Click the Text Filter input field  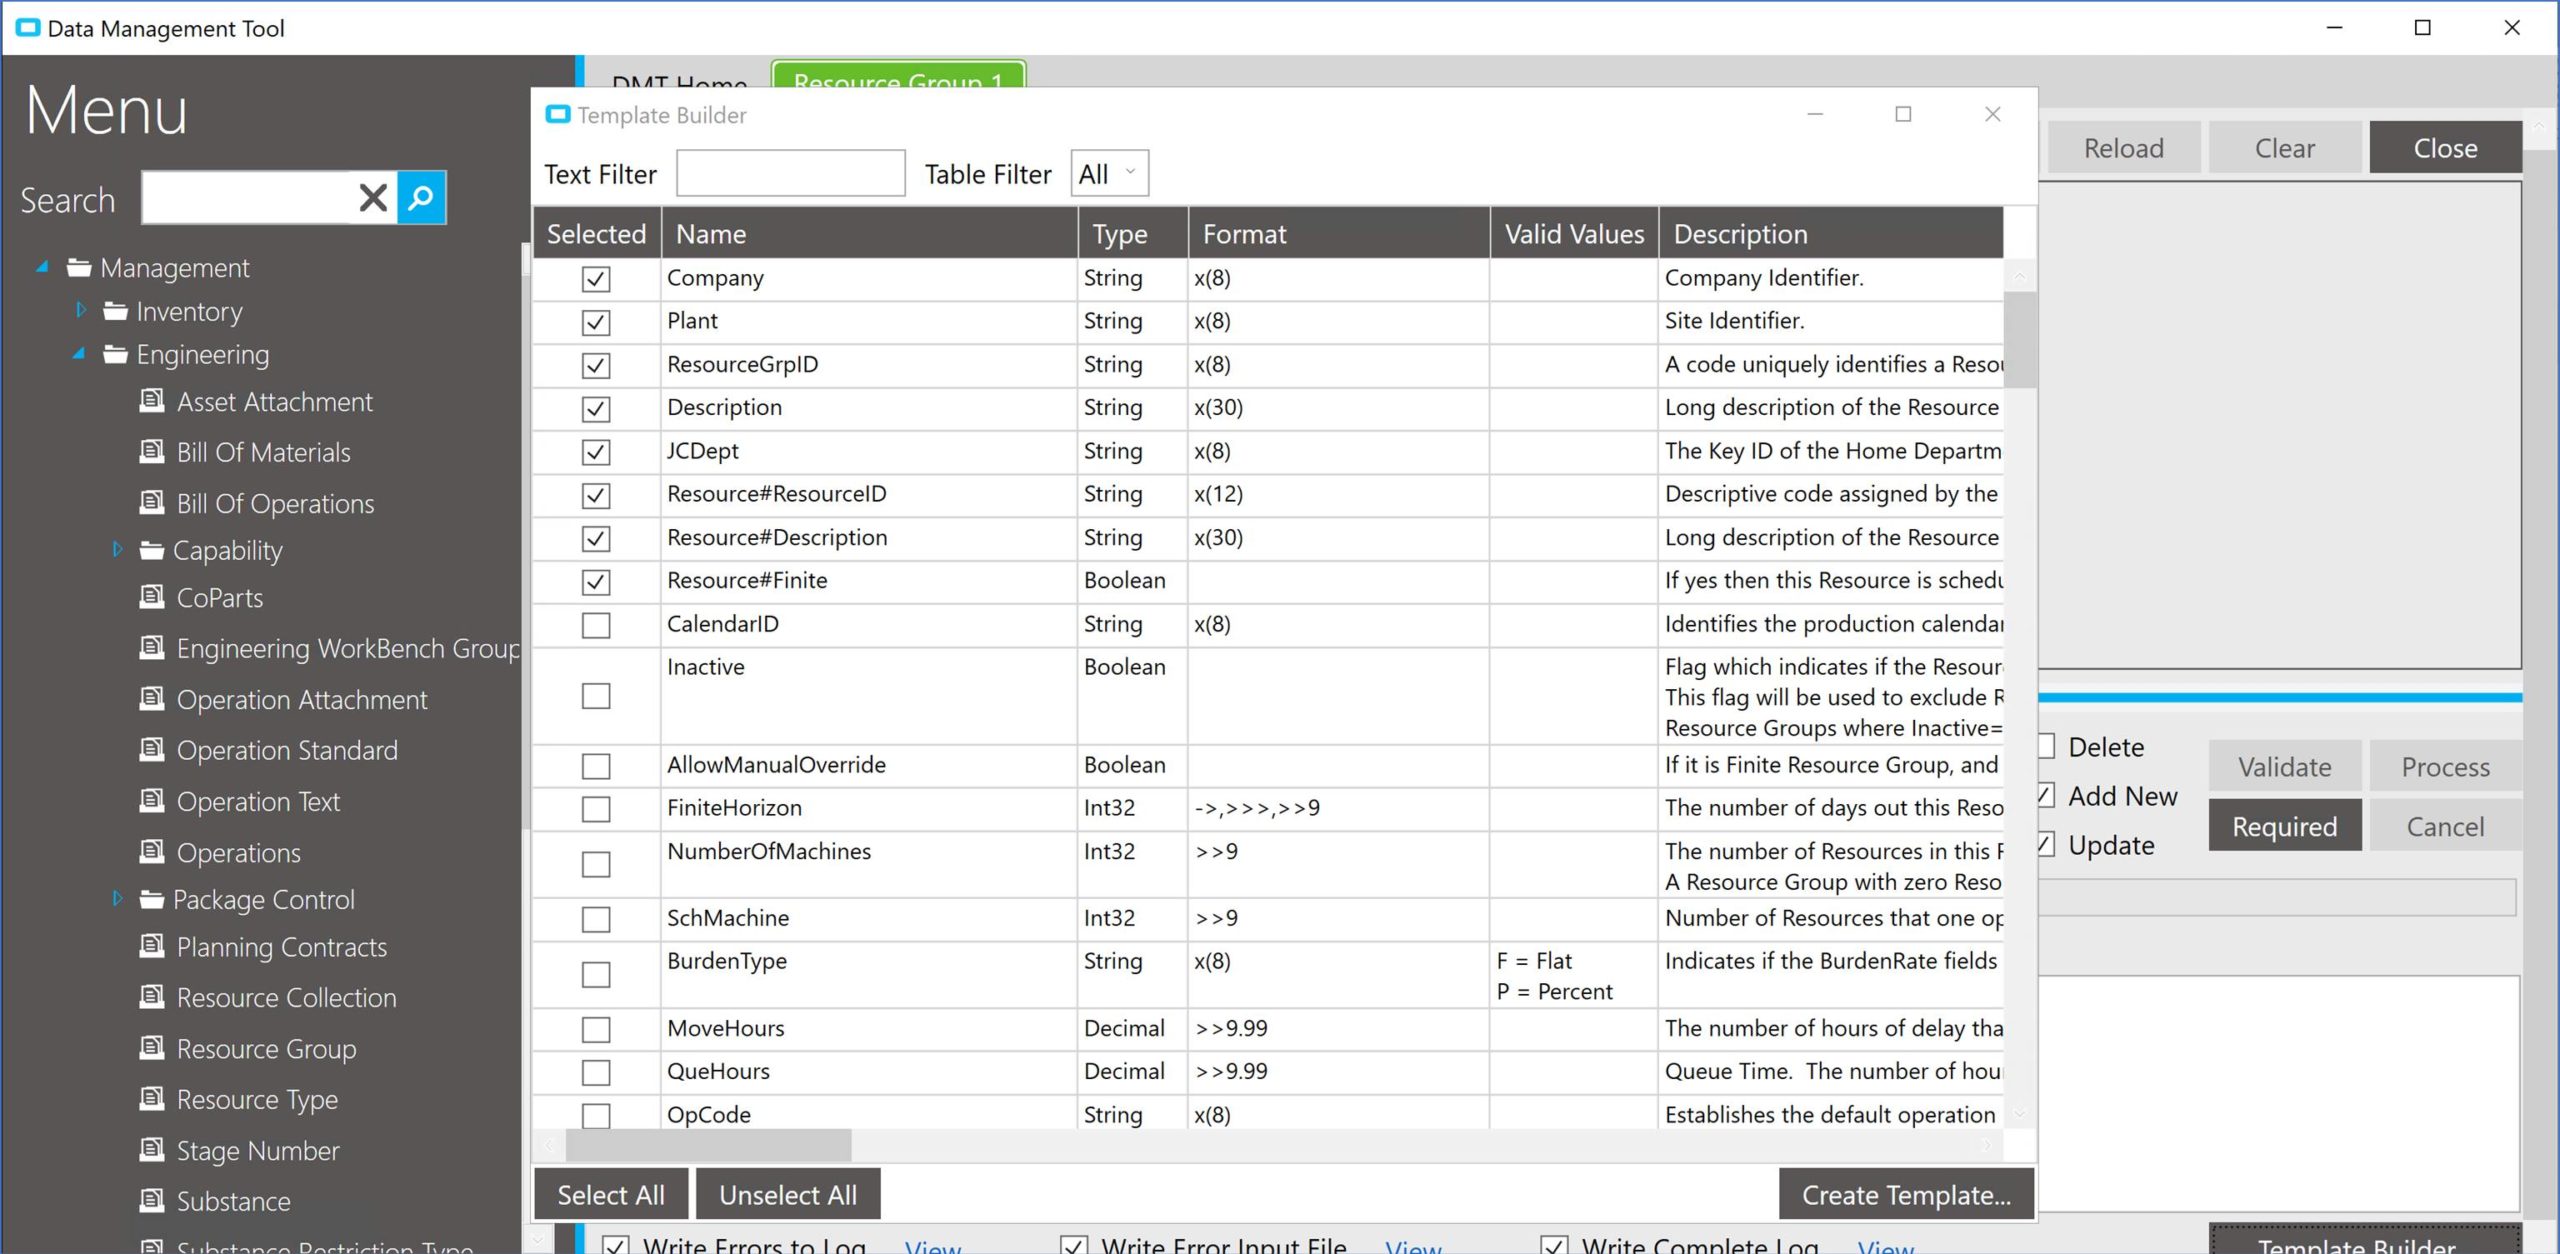pyautogui.click(x=790, y=173)
